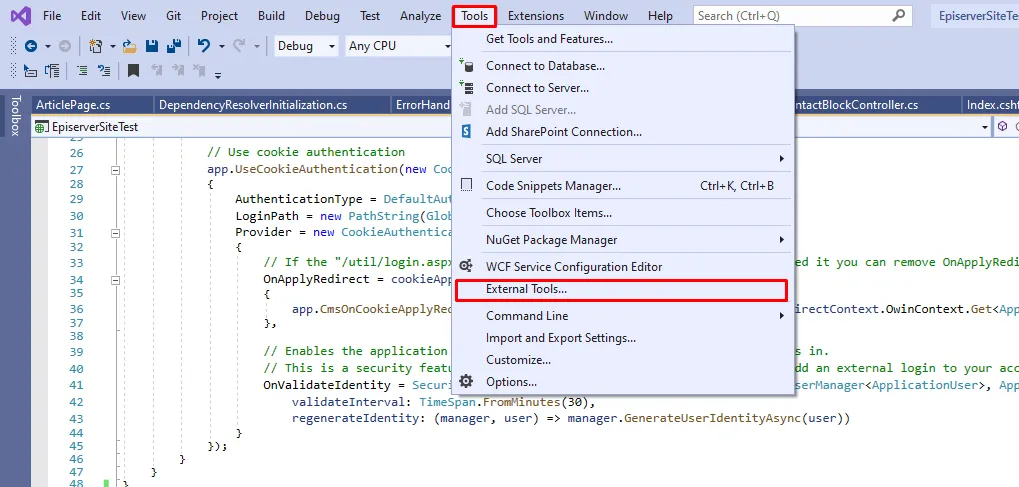Viewport: 1019px width, 487px height.
Task: Open the Any CPU platform dropdown
Action: [399, 46]
